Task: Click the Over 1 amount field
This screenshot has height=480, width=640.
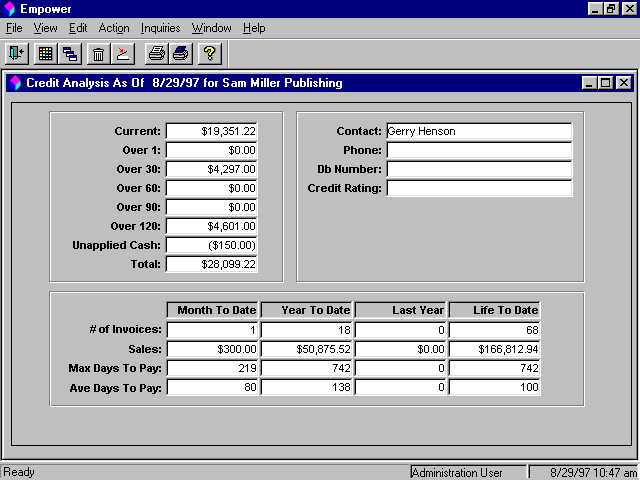Action: tap(211, 150)
